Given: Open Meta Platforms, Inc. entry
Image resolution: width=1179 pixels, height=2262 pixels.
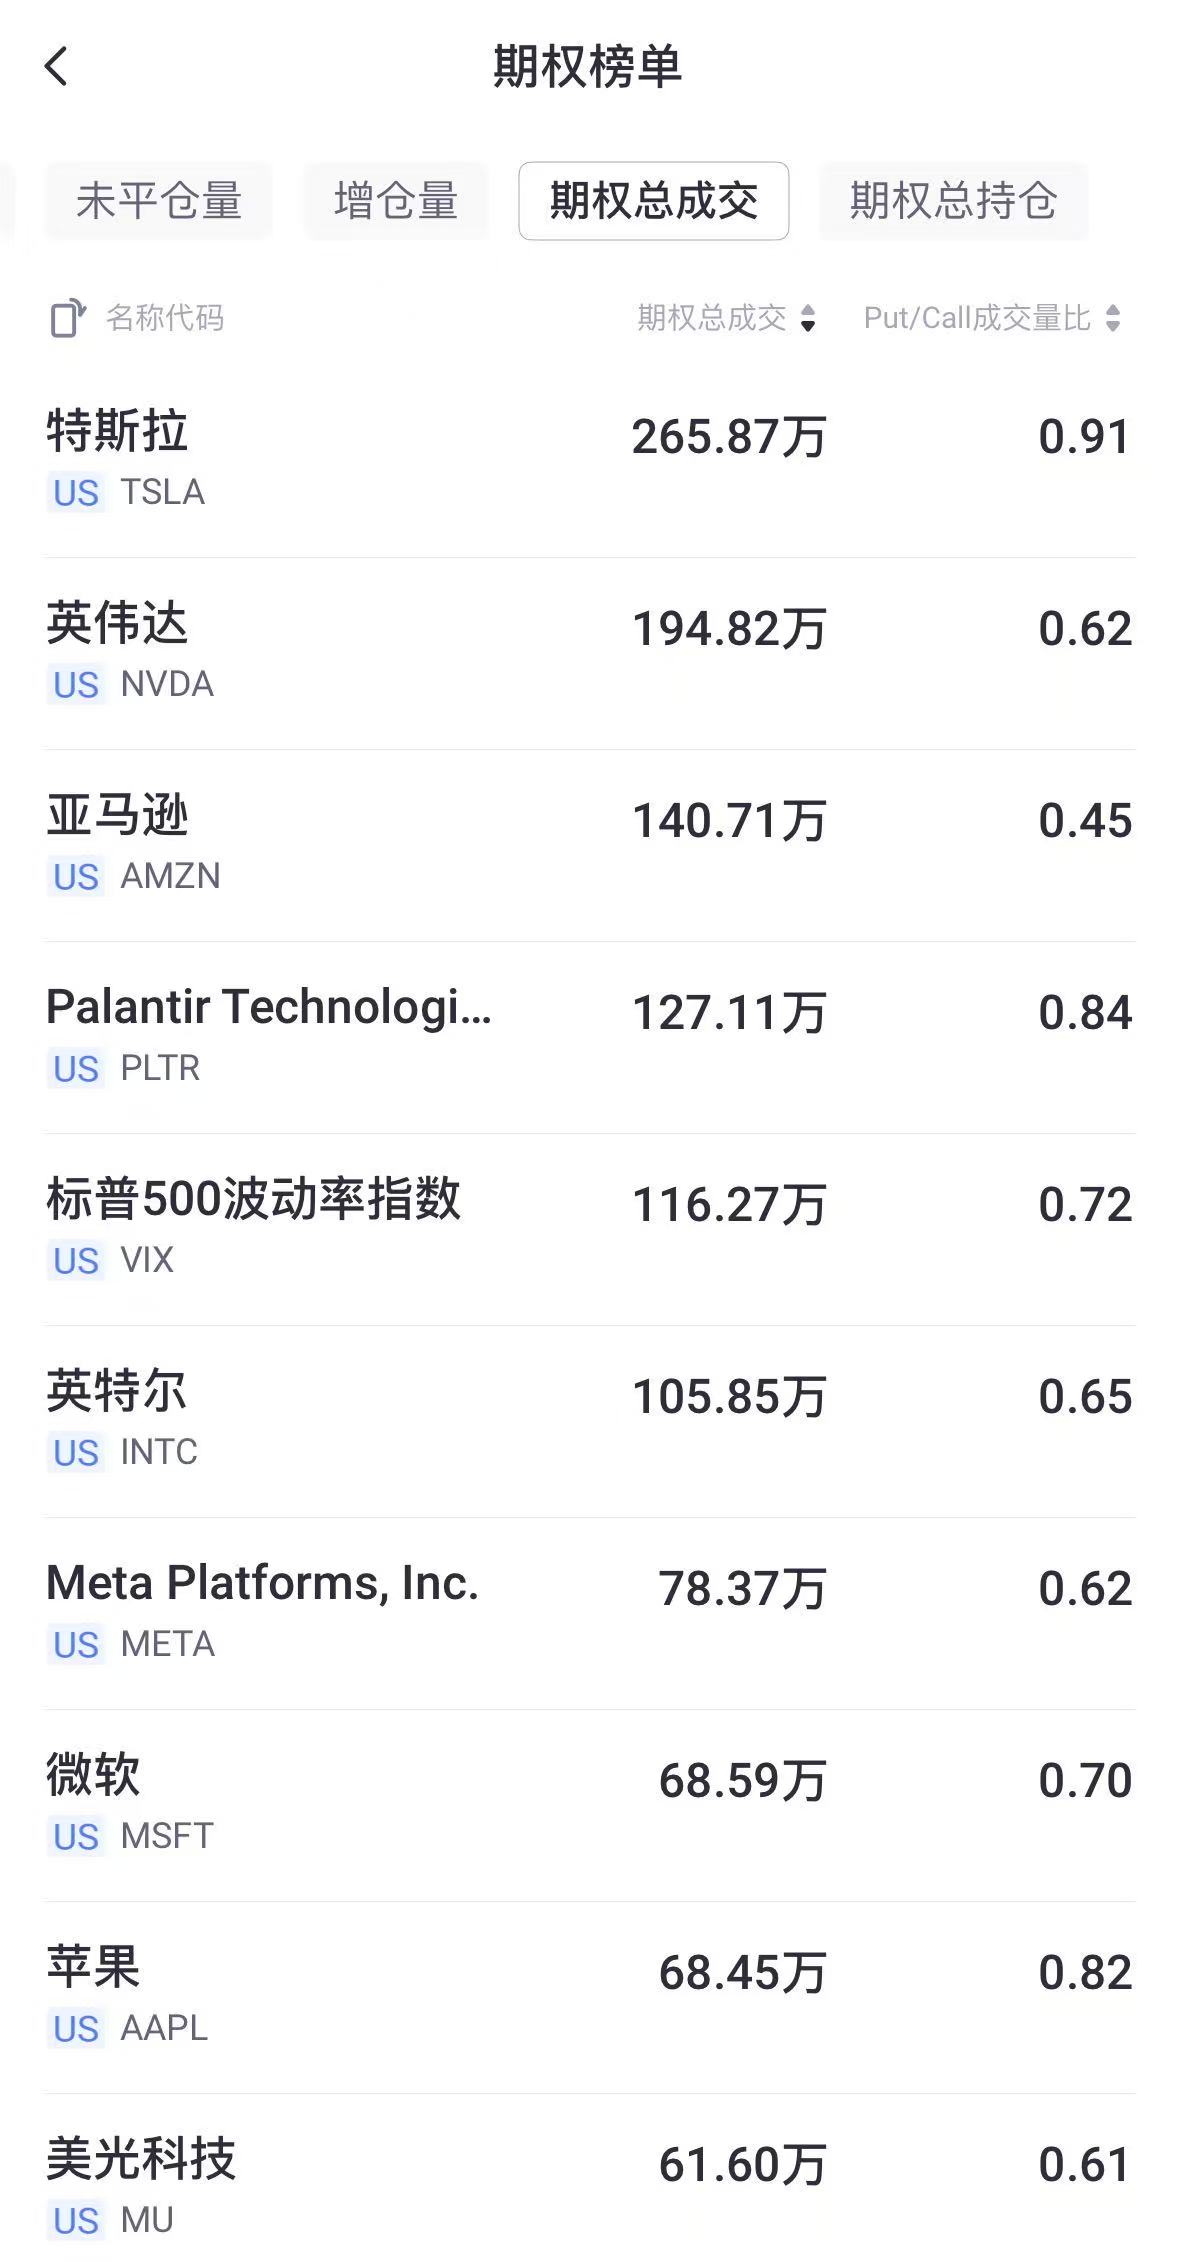Looking at the screenshot, I should [x=589, y=1612].
